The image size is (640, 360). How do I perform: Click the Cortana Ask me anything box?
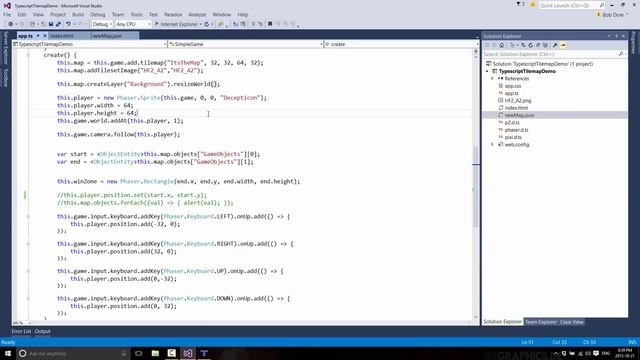73,353
